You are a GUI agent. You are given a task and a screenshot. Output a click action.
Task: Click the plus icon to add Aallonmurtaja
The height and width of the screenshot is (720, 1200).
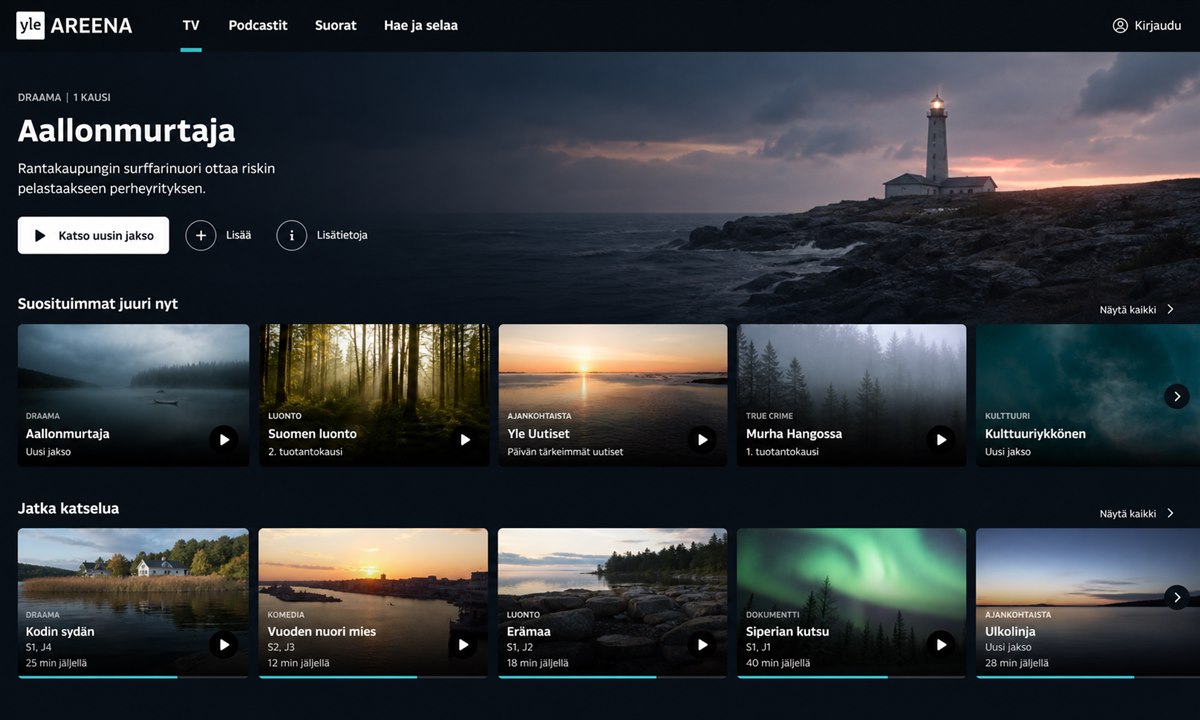click(201, 236)
